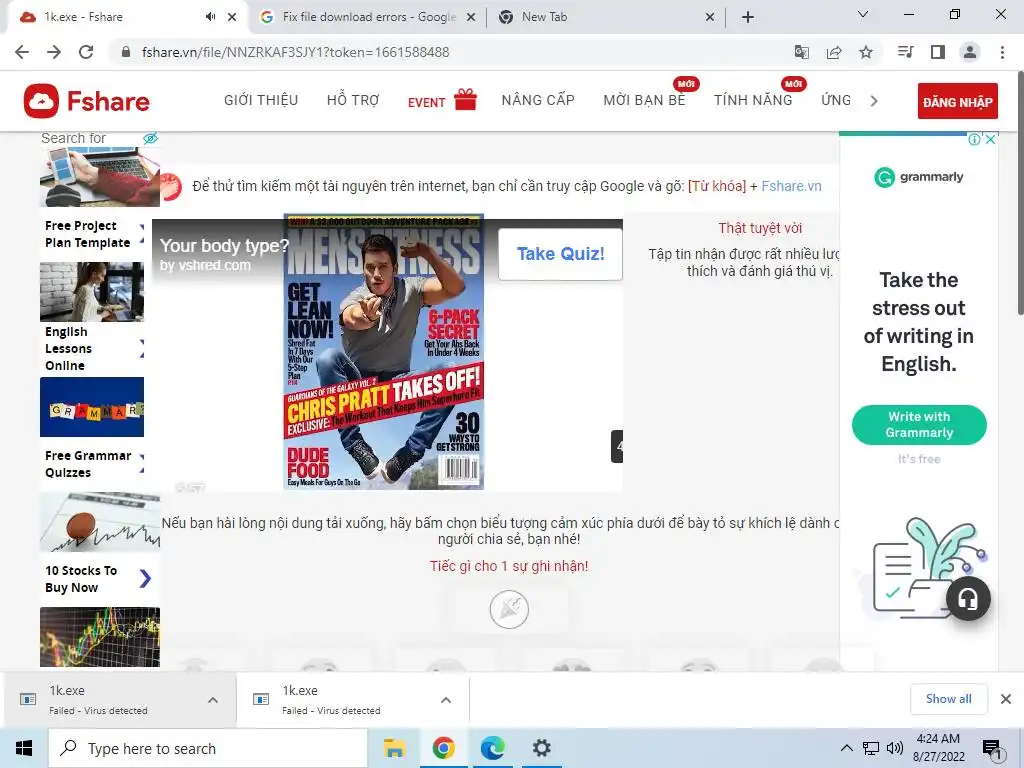Open Free Grammar Quizzes ad link
Image resolution: width=1024 pixels, height=768 pixels.
[x=88, y=464]
